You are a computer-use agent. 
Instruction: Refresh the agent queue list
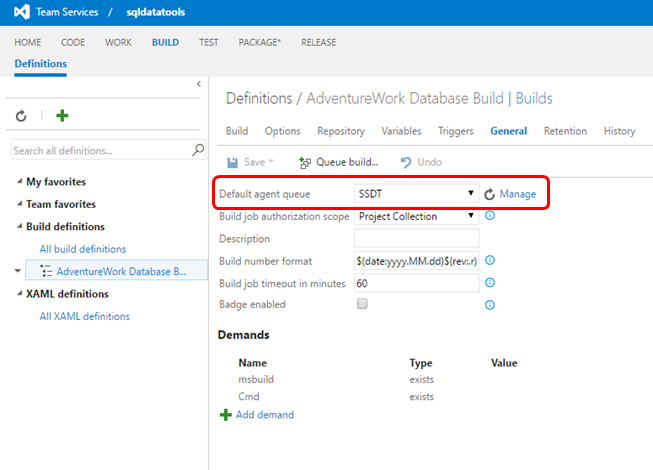coord(489,194)
